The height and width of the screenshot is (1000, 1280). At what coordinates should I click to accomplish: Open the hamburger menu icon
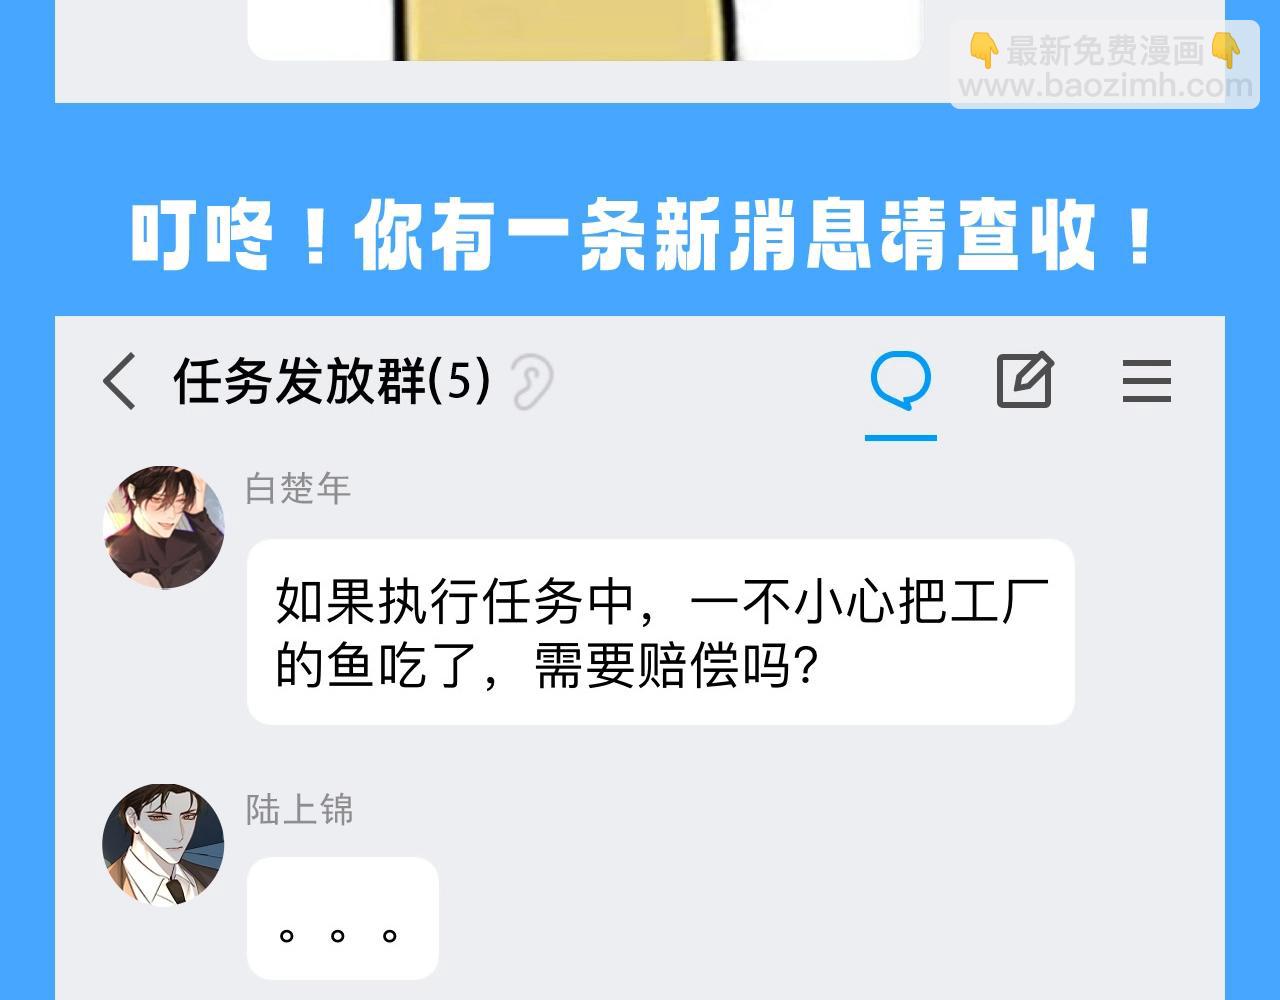(1146, 381)
